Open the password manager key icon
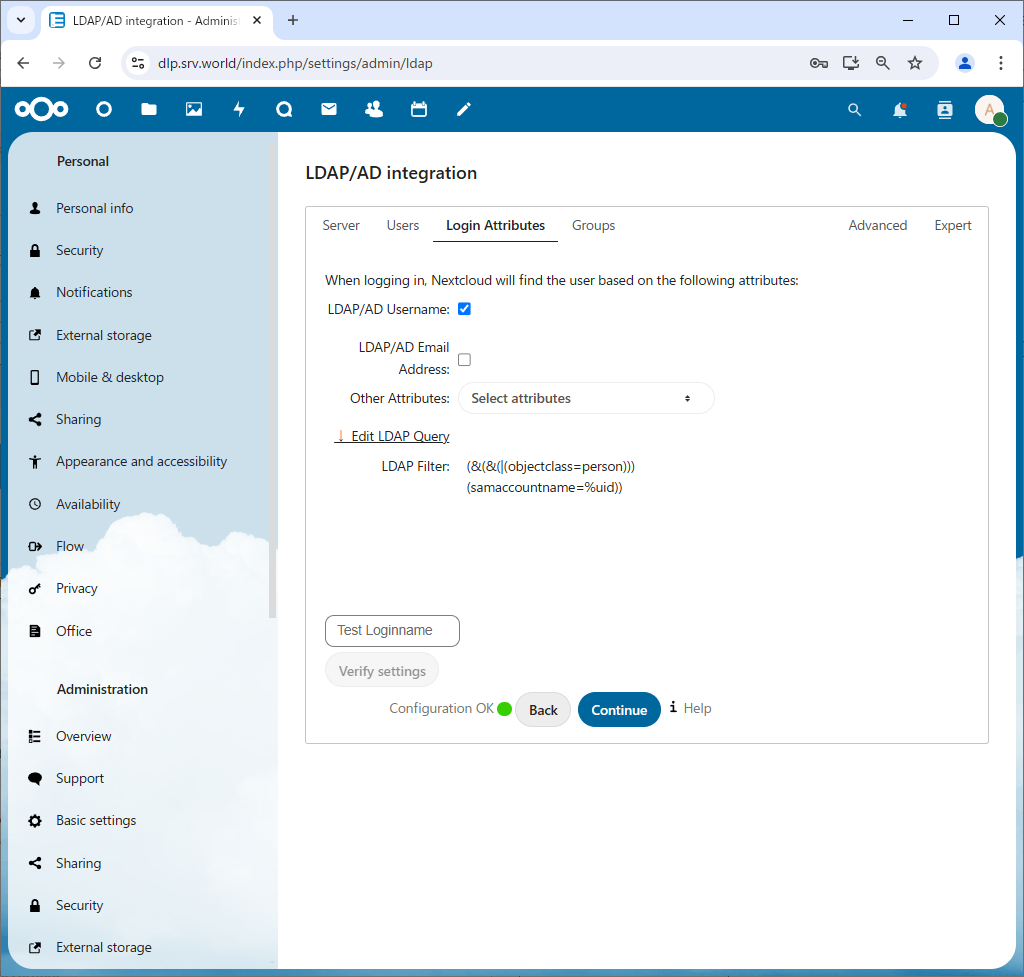This screenshot has height=977, width=1024. point(819,63)
